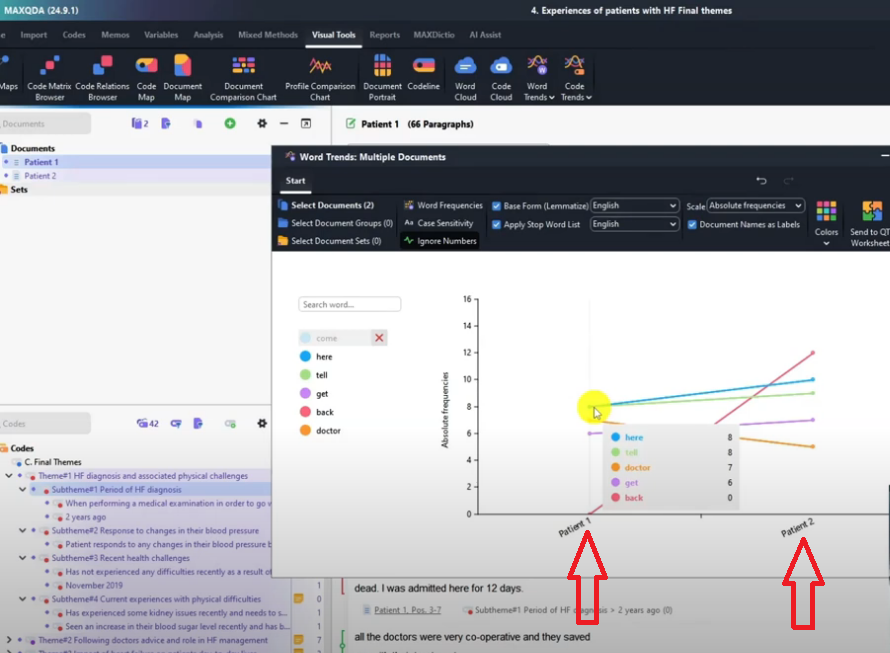Open Documents panel settings gear
The height and width of the screenshot is (653, 890).
[x=262, y=123]
